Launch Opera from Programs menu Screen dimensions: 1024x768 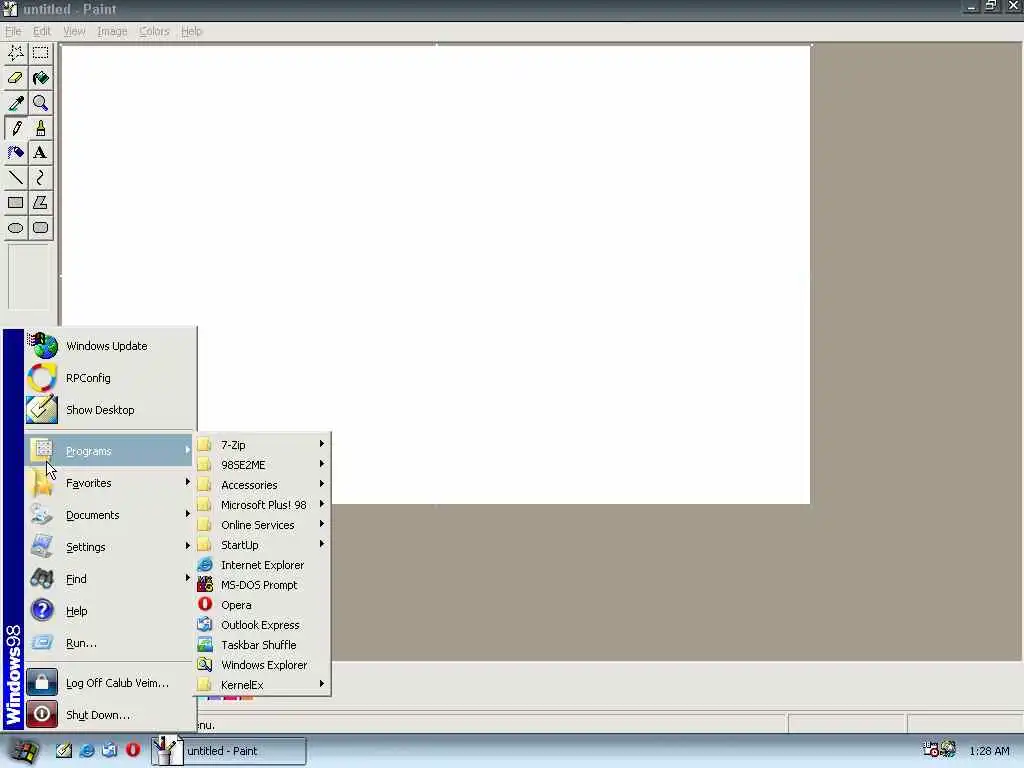point(263,605)
